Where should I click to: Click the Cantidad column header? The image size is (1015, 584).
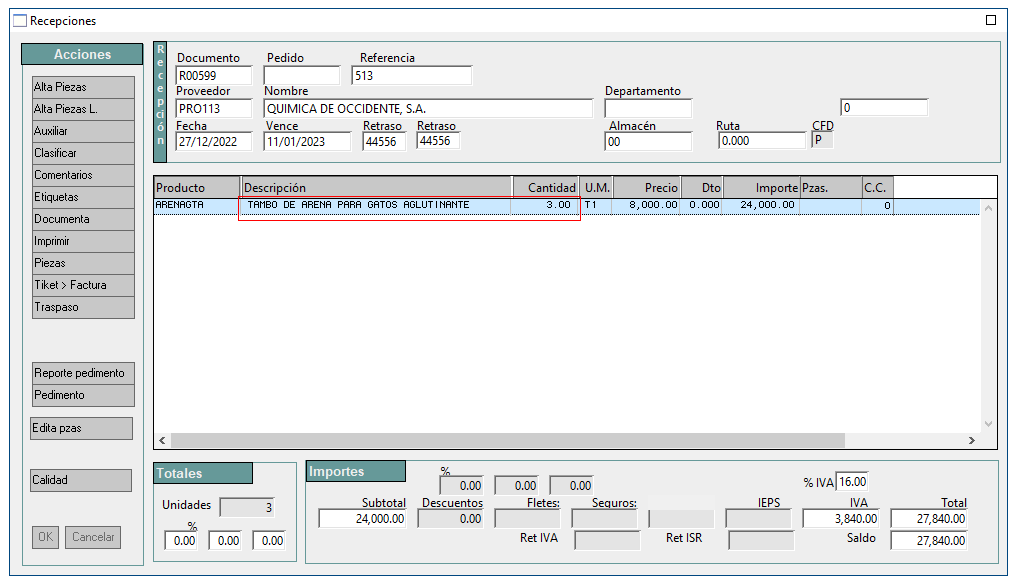(546, 188)
